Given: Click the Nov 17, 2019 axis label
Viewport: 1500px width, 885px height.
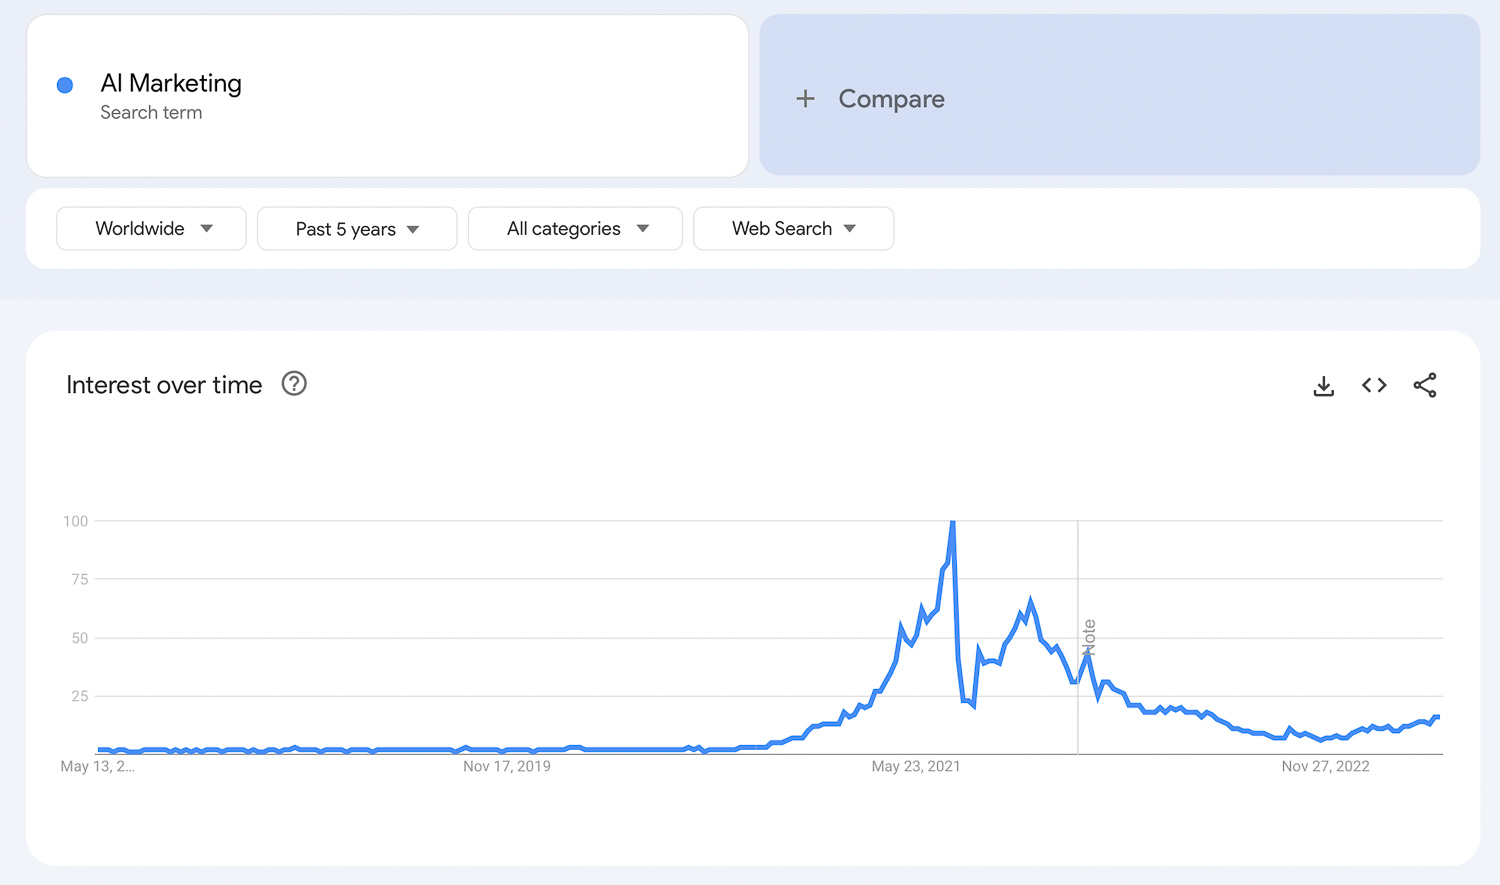Looking at the screenshot, I should [506, 767].
